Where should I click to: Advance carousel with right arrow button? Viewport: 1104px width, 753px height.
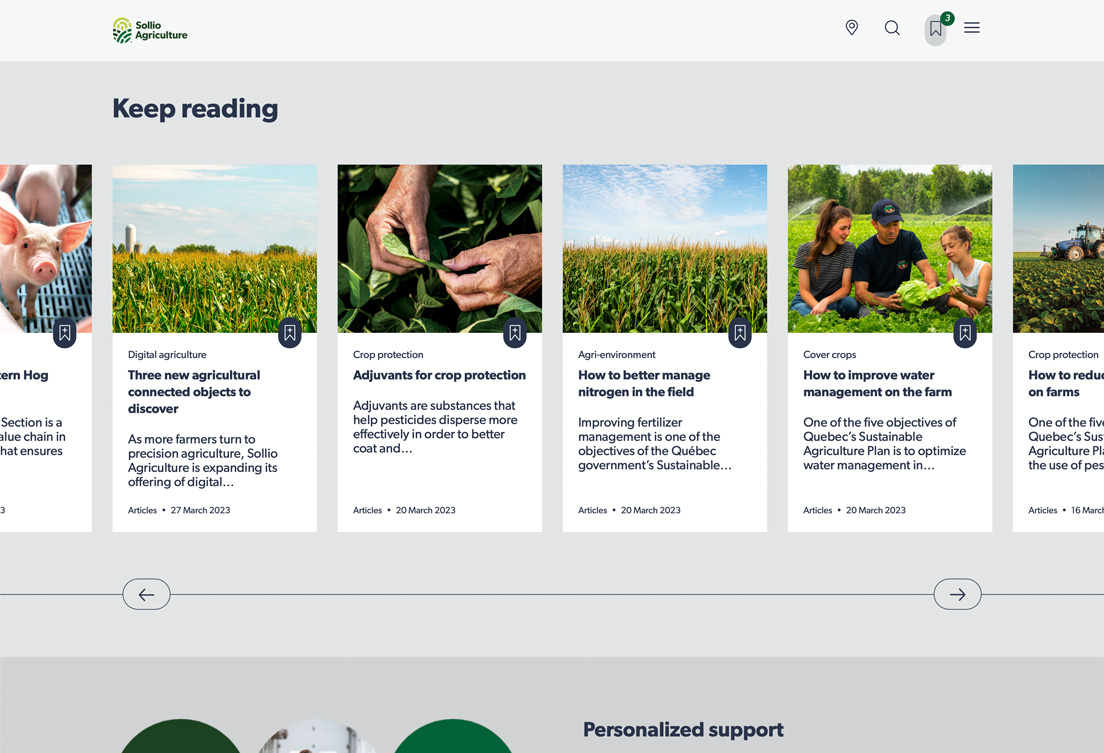957,594
